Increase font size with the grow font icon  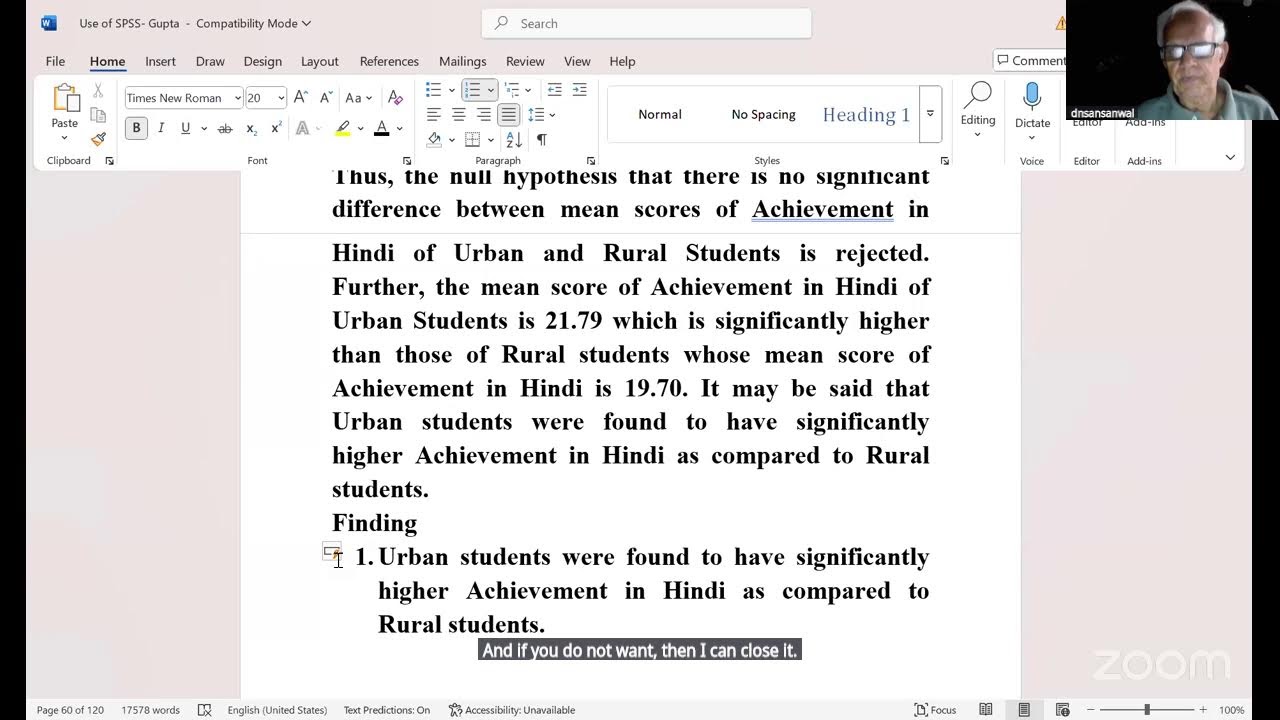pos(300,97)
